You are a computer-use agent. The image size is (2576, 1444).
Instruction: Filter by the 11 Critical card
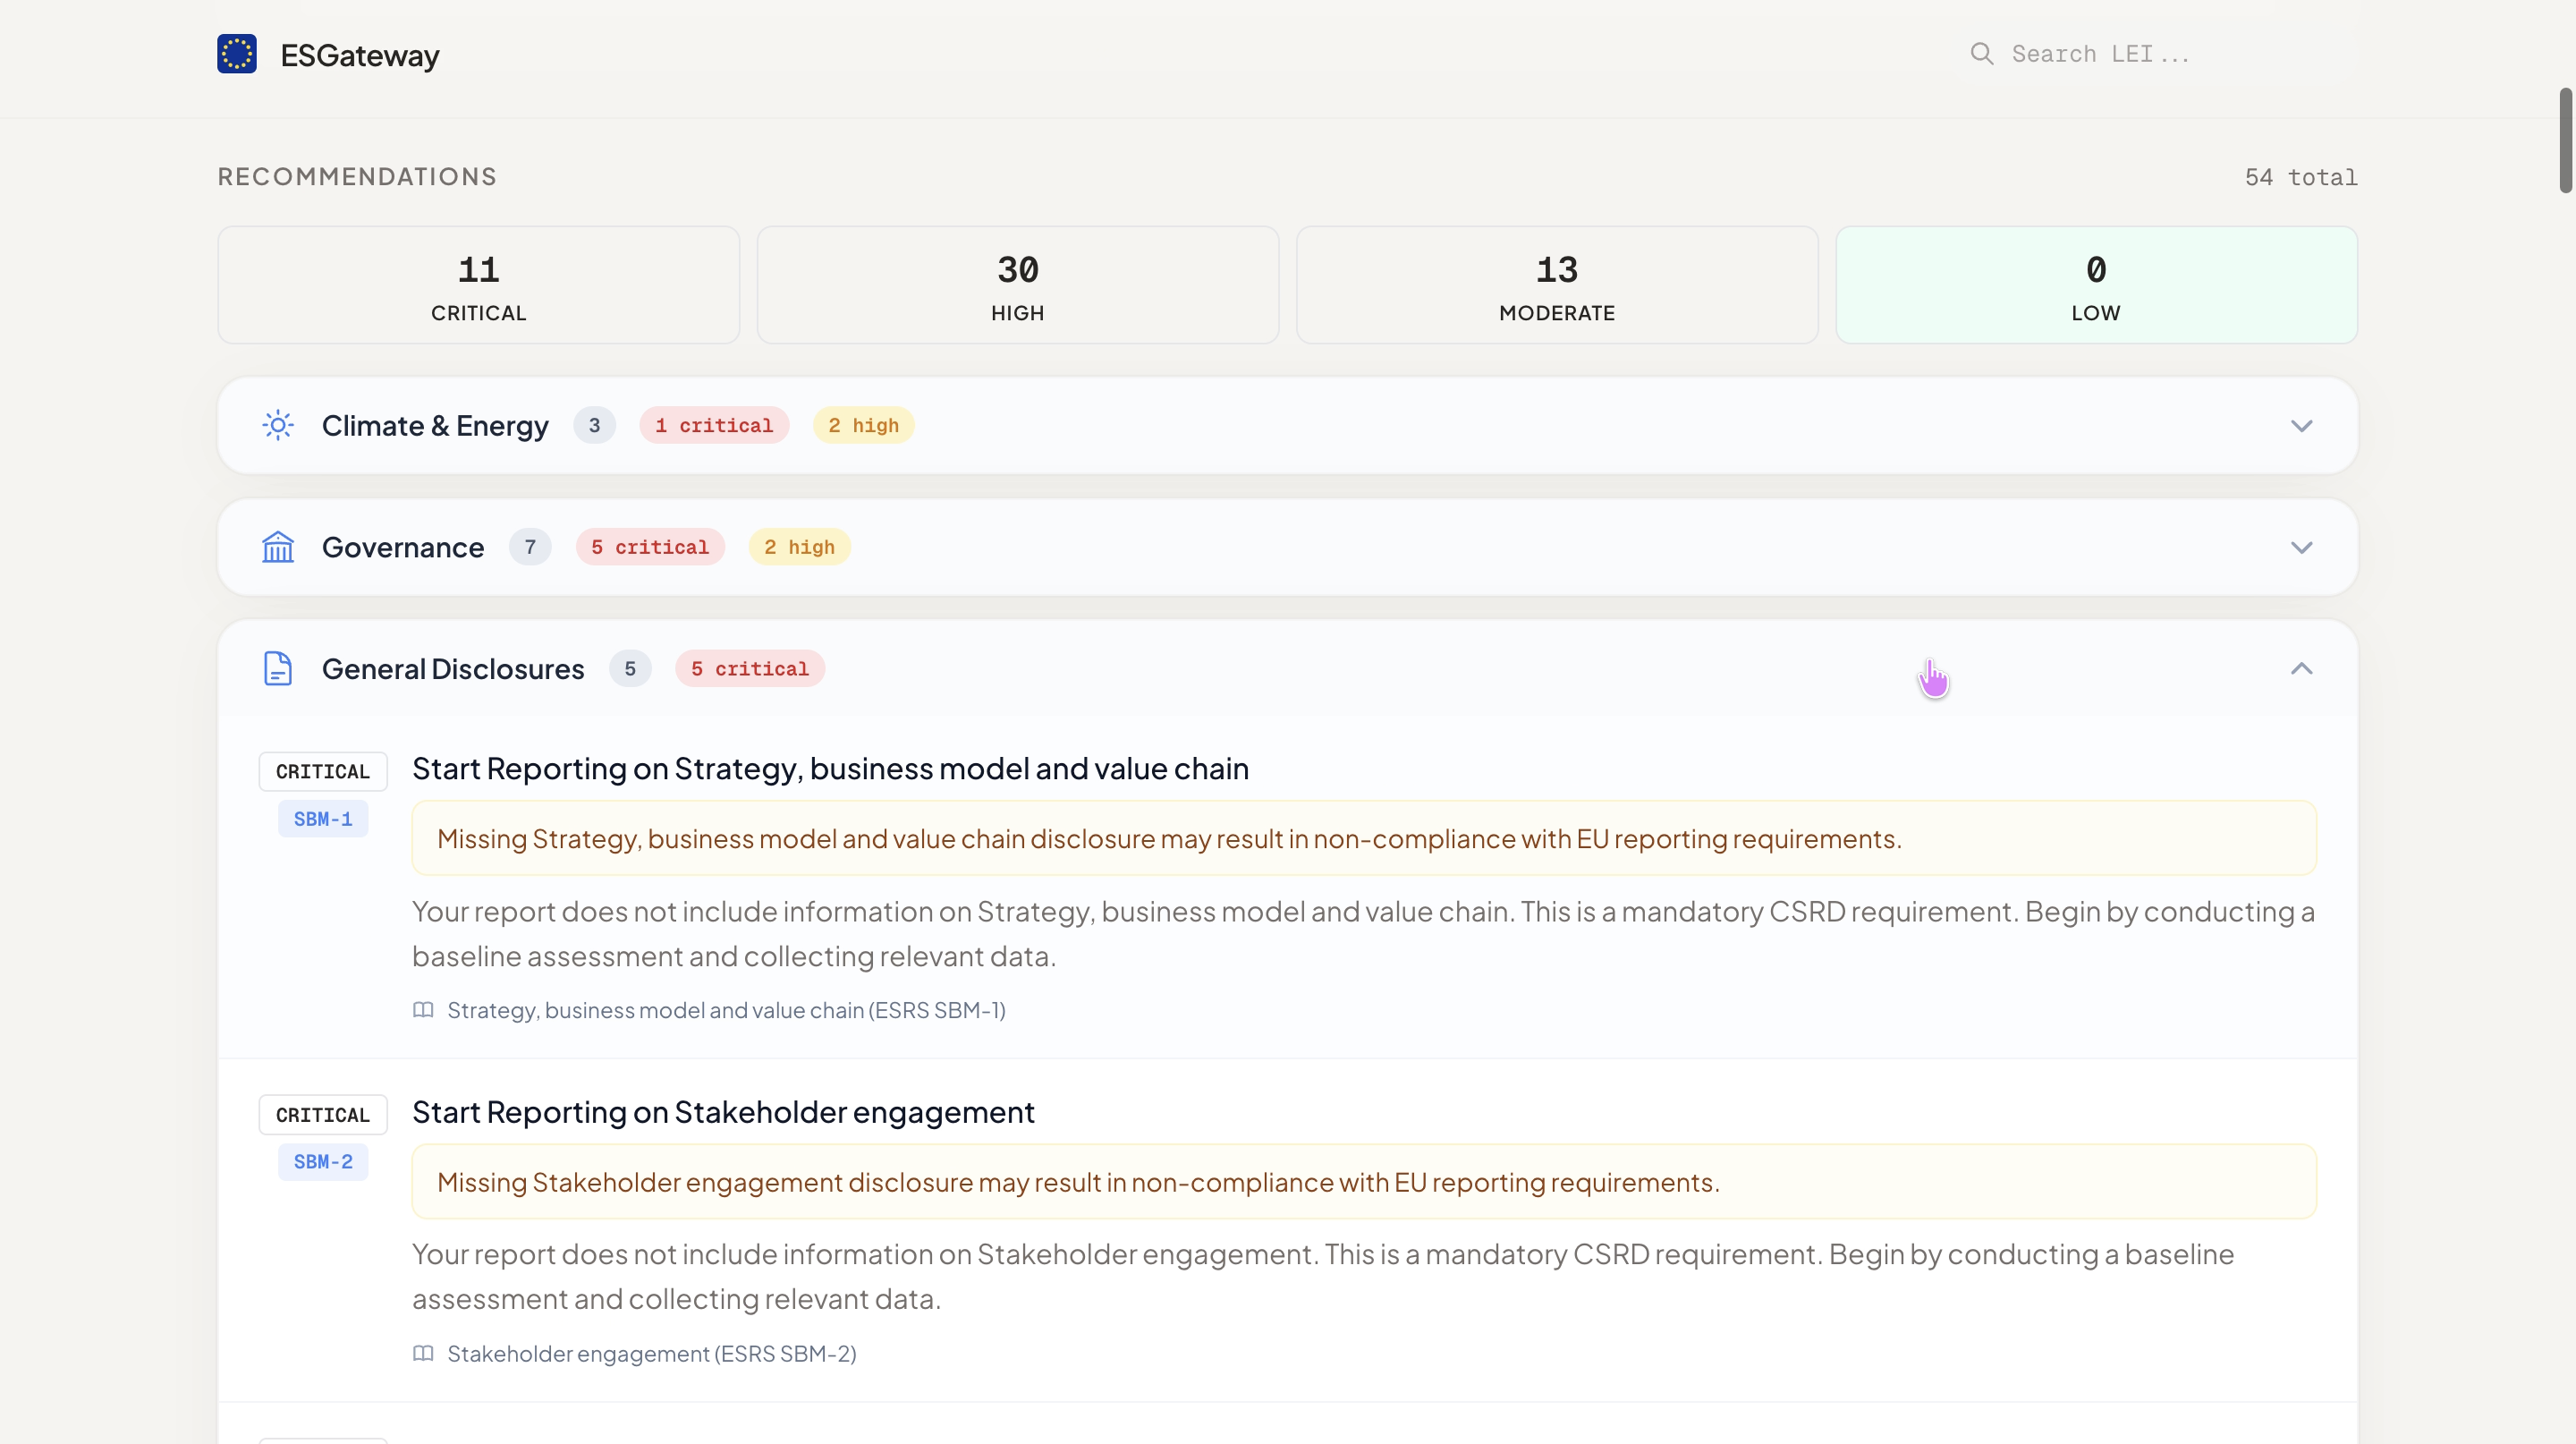point(478,285)
